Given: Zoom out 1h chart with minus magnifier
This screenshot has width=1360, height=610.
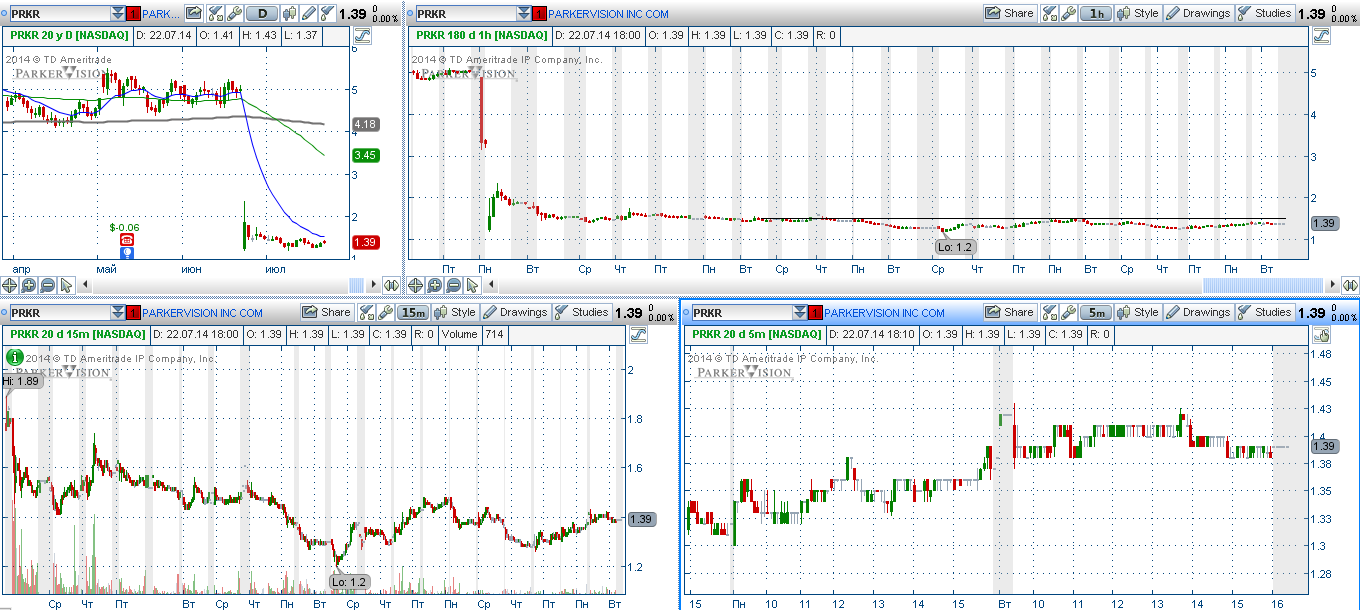Looking at the screenshot, I should [453, 285].
